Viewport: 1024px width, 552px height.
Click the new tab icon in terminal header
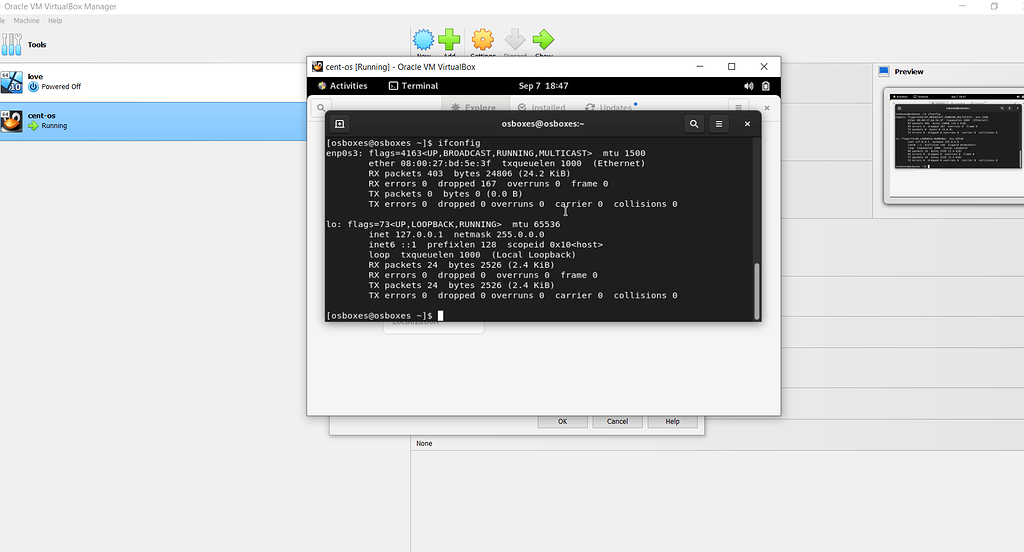340,123
